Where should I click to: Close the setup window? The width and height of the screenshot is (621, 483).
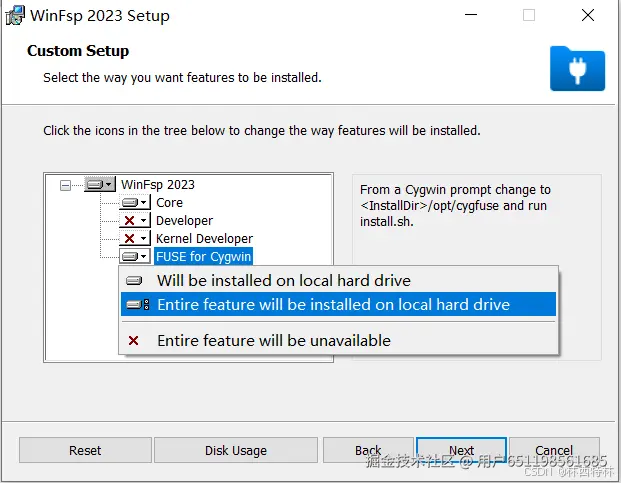tap(588, 15)
